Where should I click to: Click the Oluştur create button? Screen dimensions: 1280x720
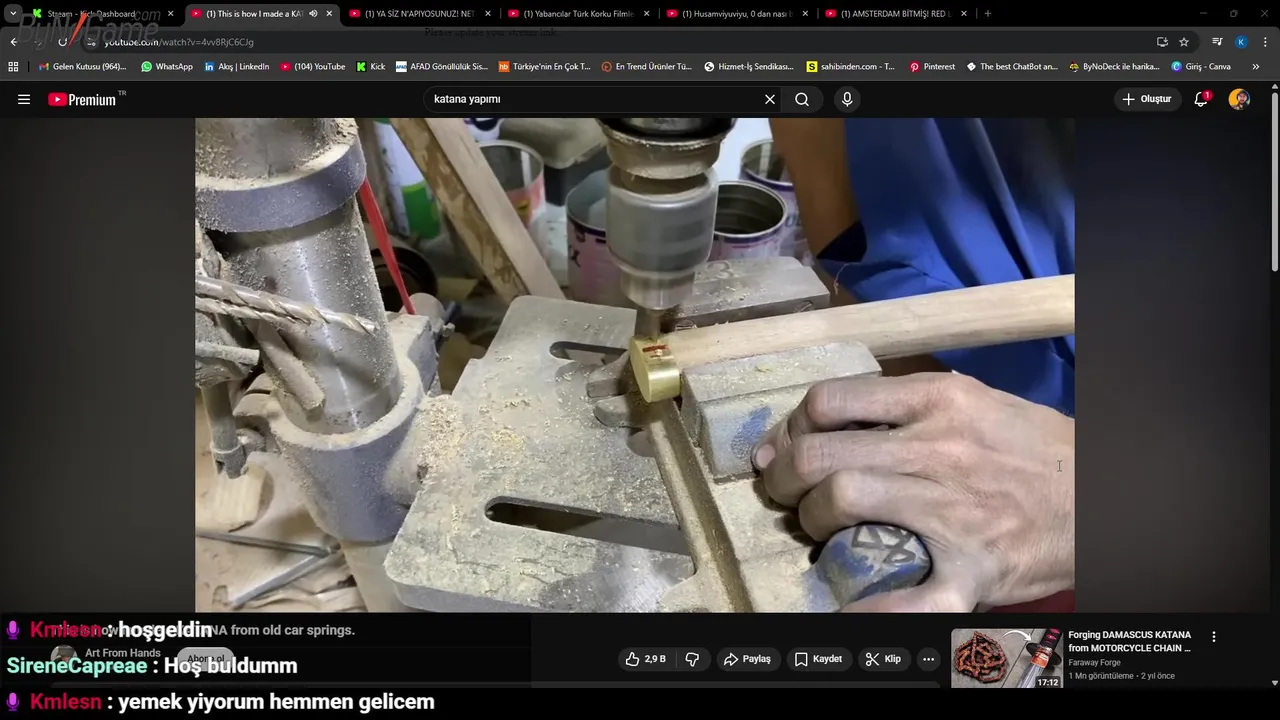point(1146,99)
